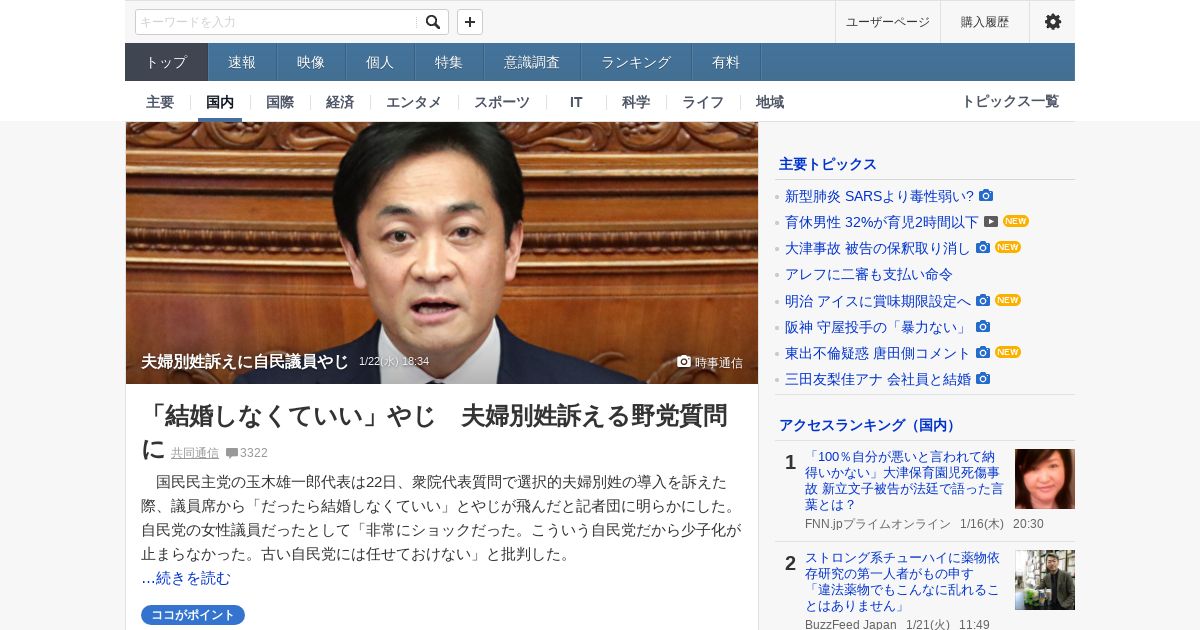Open 大津事故 被告の保釈取り消し topic
Screen dimensions: 1200x630
878,248
